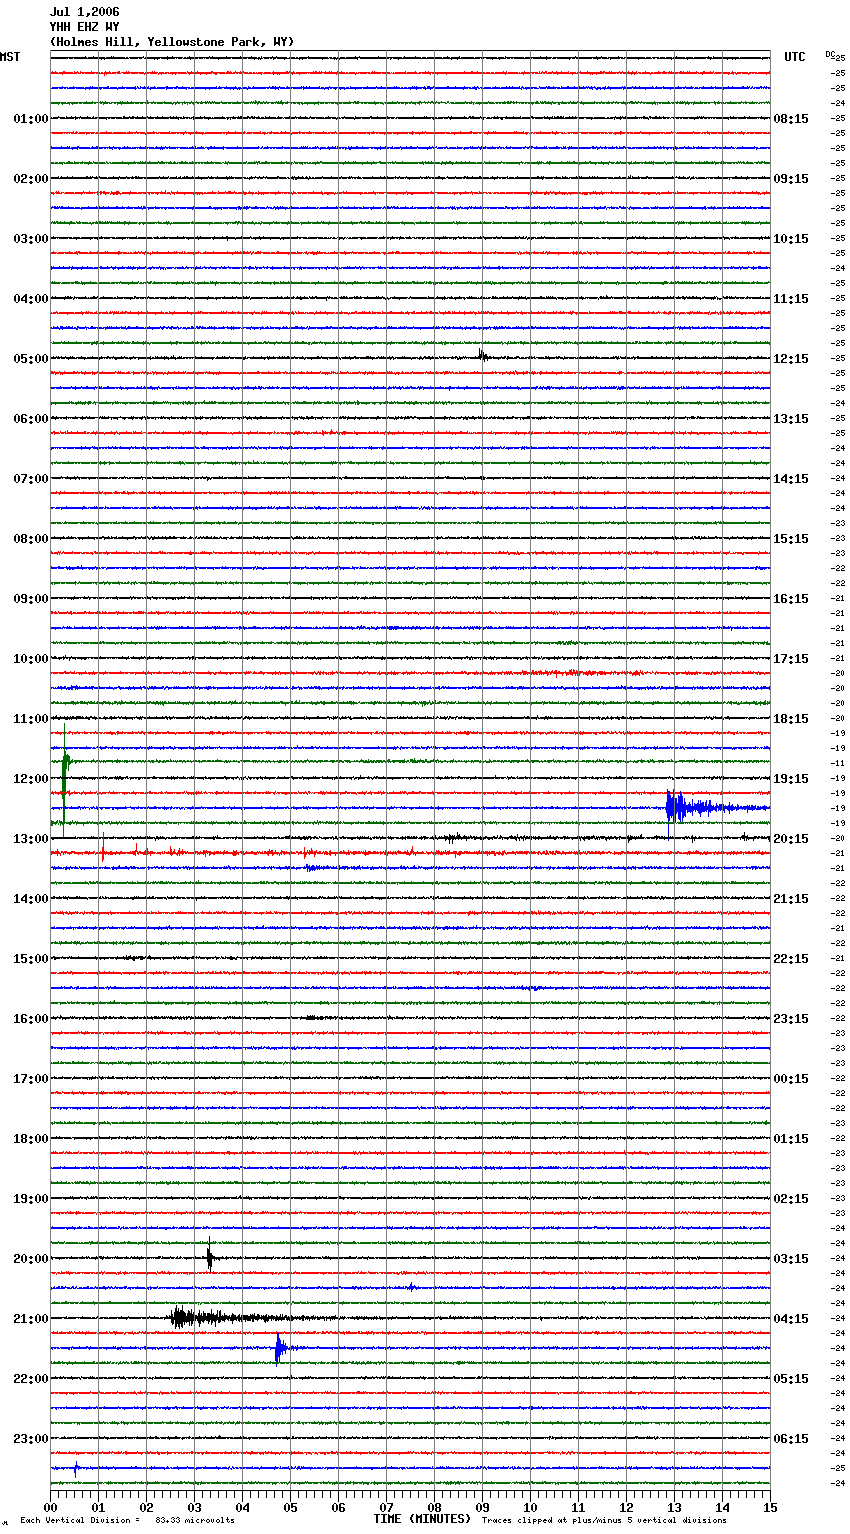Click the long black event on 21:00 trace
Screen dimensions: 850x1534
[x=250, y=1318]
